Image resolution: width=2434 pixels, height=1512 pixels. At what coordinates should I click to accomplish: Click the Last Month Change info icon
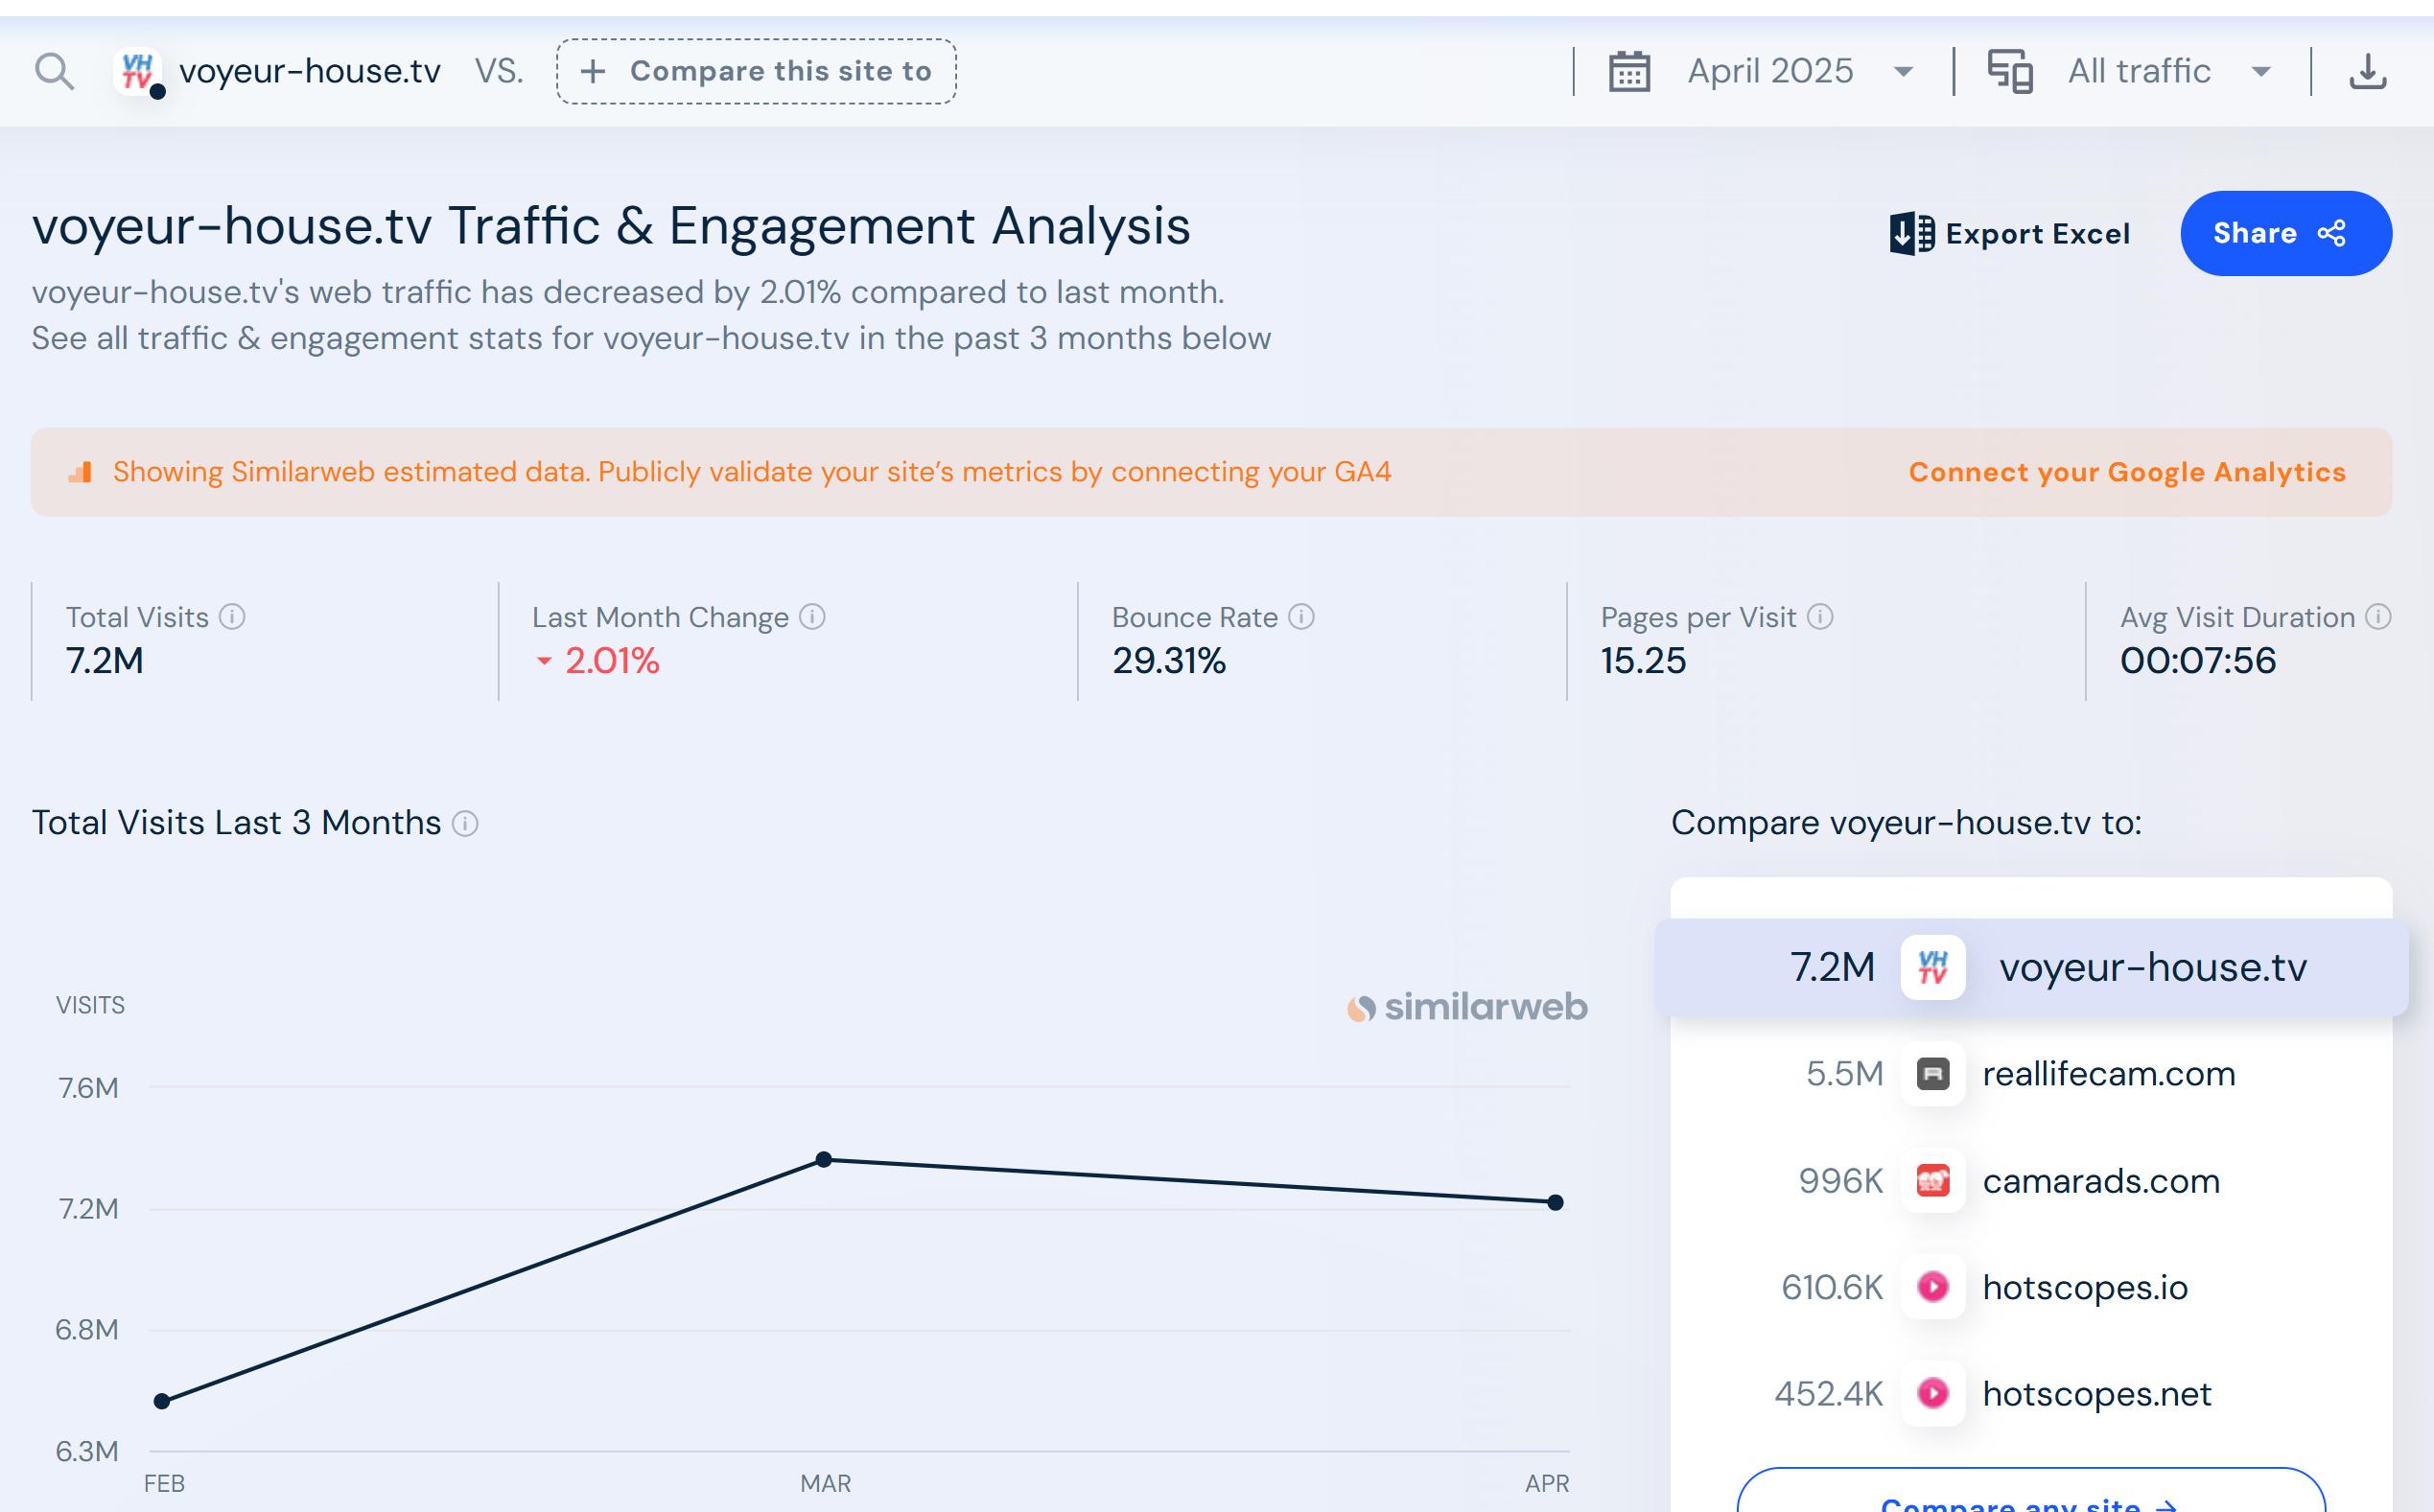click(x=813, y=617)
